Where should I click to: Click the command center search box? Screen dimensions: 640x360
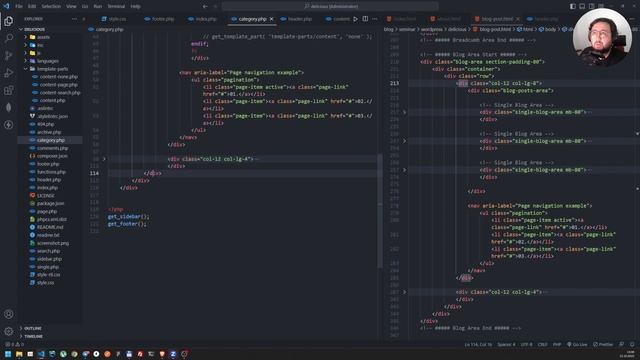coord(330,6)
